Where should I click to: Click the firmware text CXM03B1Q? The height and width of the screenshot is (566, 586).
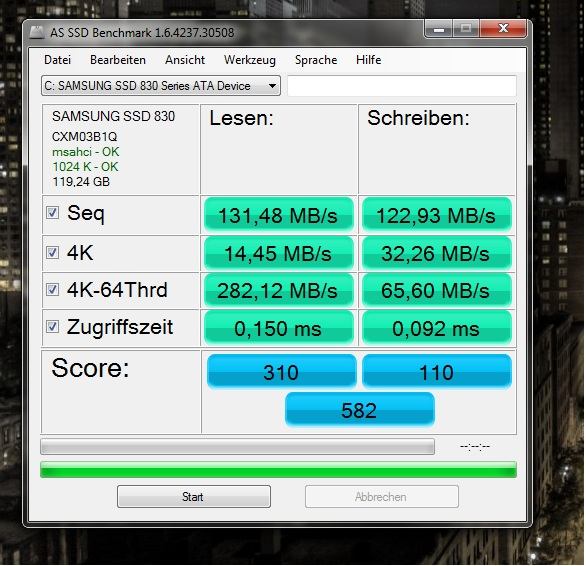[x=84, y=136]
